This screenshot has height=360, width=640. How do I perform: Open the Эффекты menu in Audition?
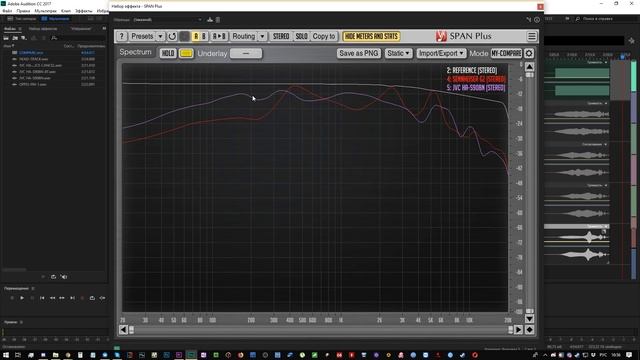pyautogui.click(x=84, y=11)
